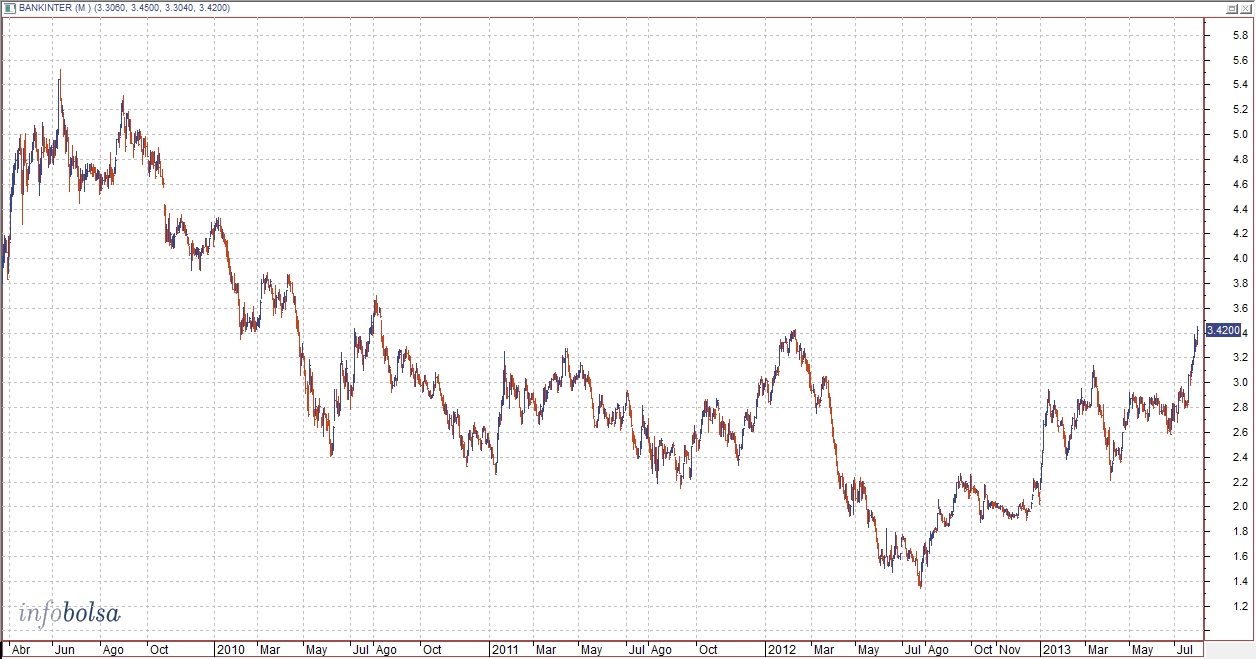Click the 1.2 value on price axis

pyautogui.click(x=1239, y=606)
